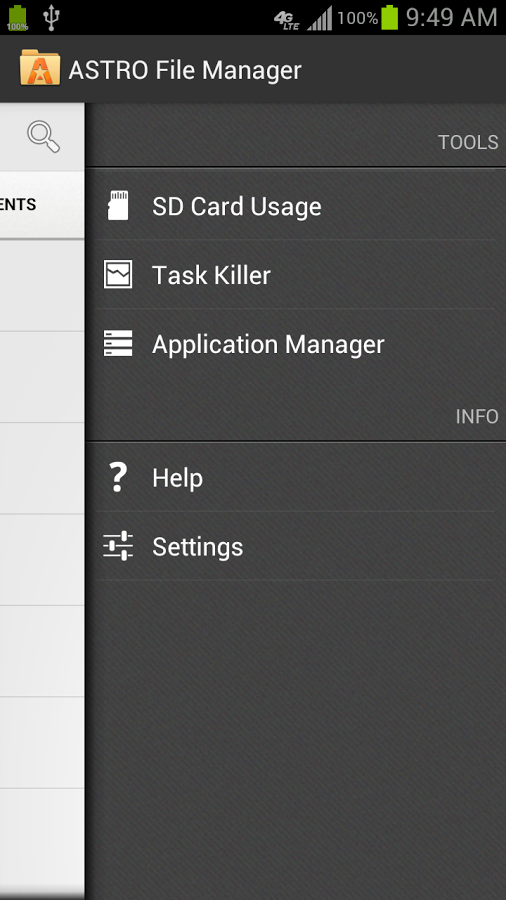
Task: Tap the INFO section header
Action: click(x=477, y=417)
